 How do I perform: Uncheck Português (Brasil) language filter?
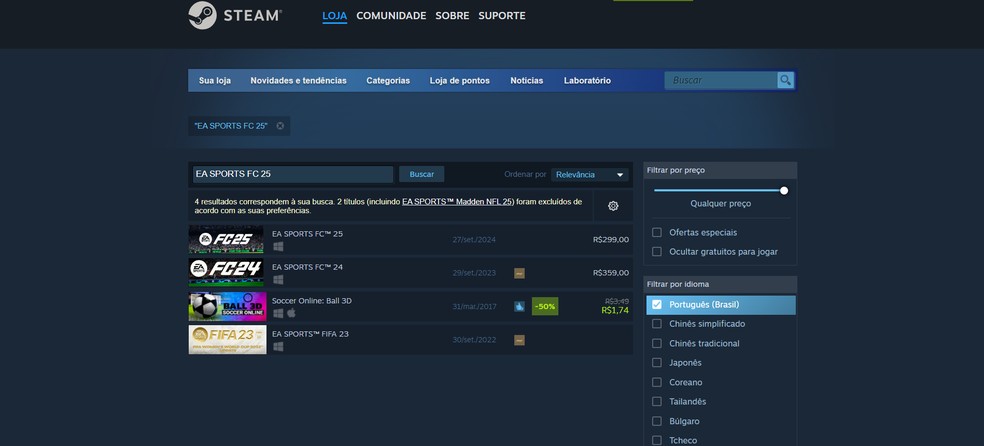coord(656,304)
